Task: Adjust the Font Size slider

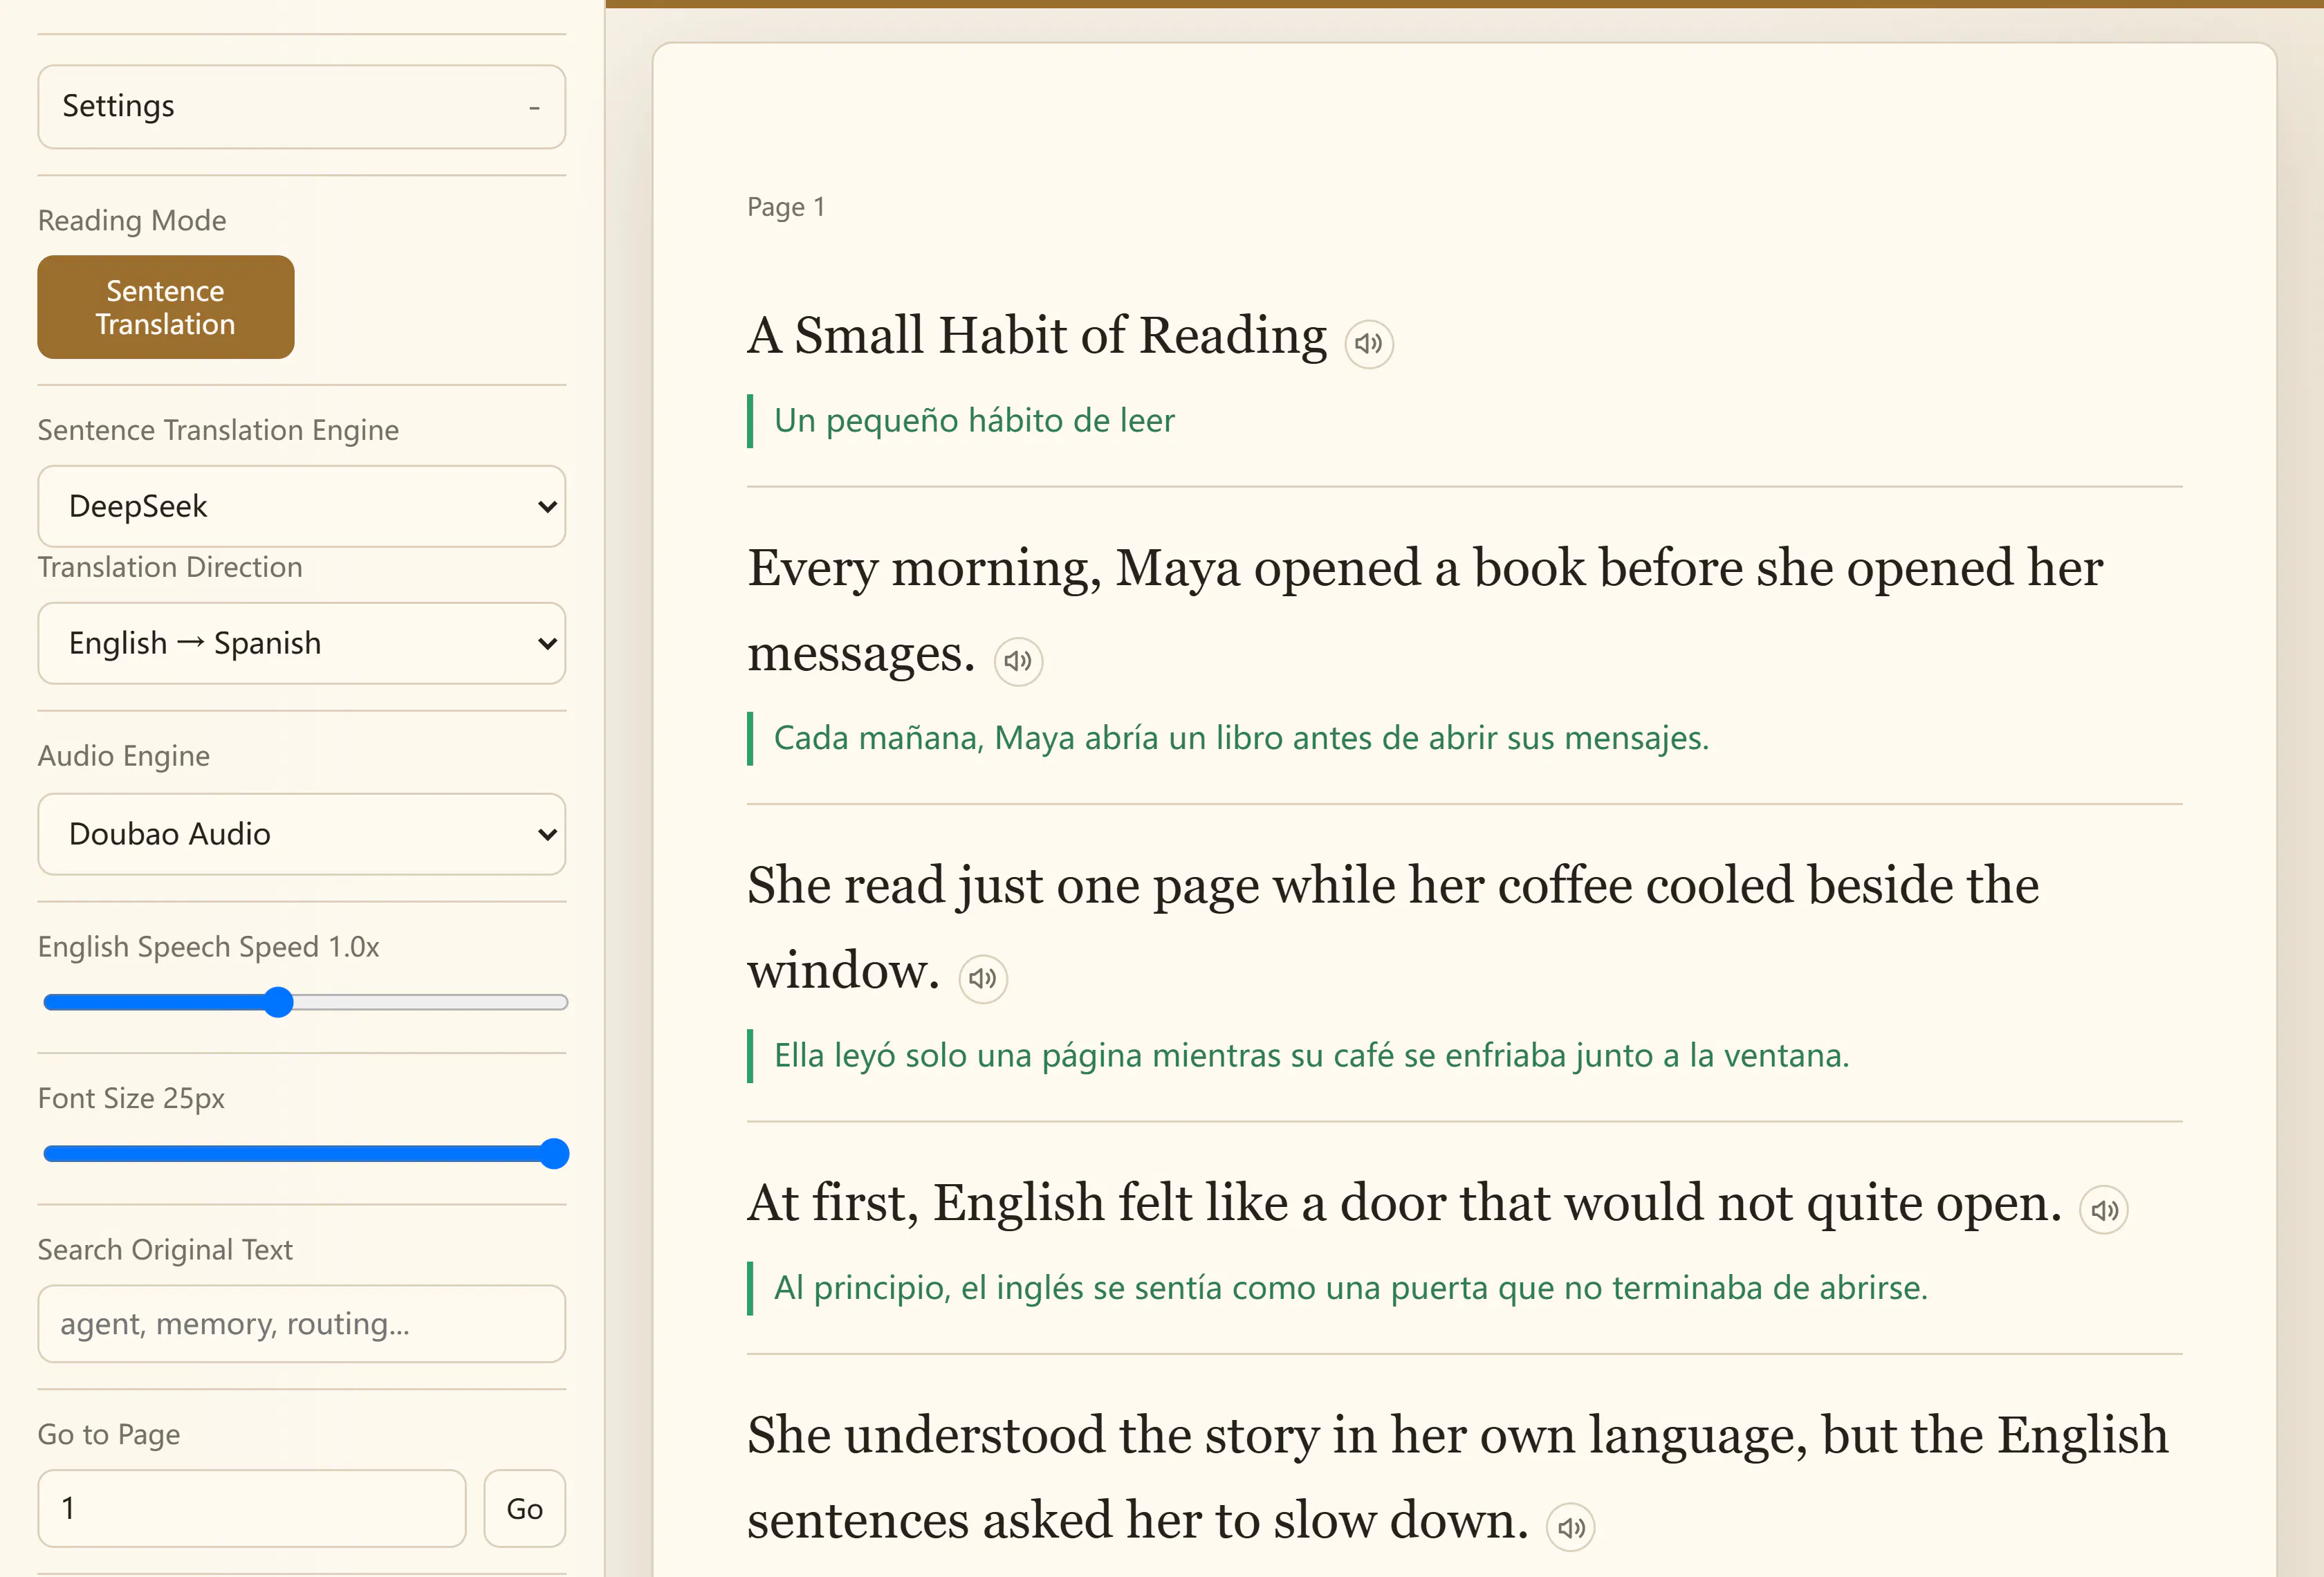Action: pos(306,1154)
